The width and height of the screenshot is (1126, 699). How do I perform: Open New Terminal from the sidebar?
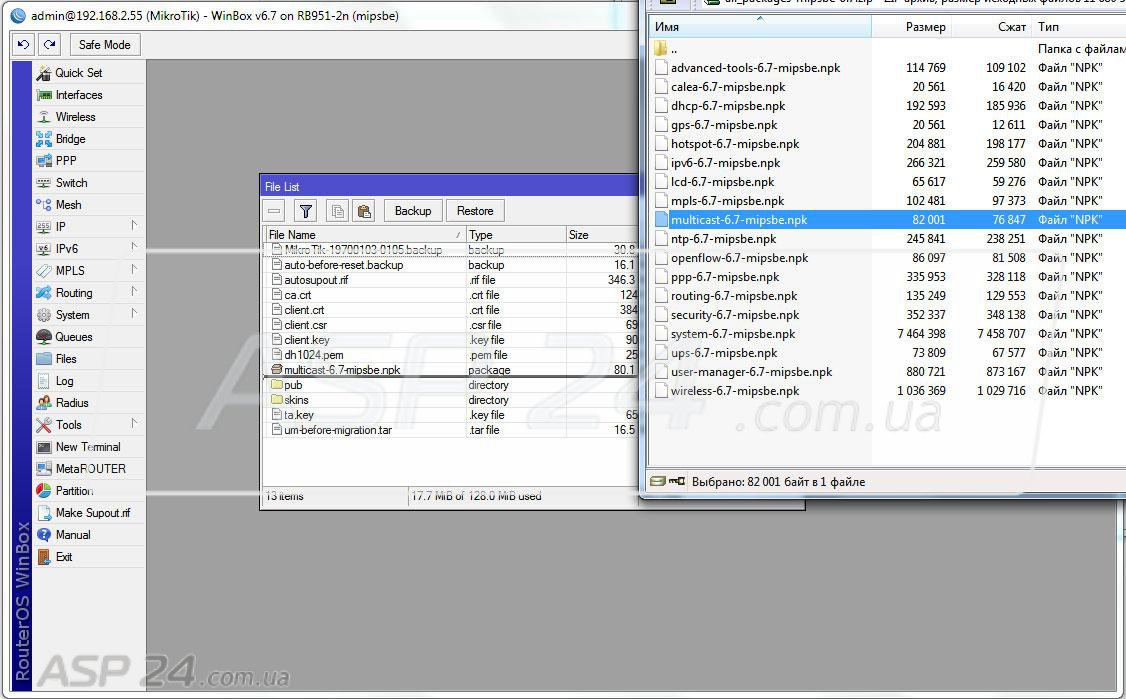coord(87,447)
